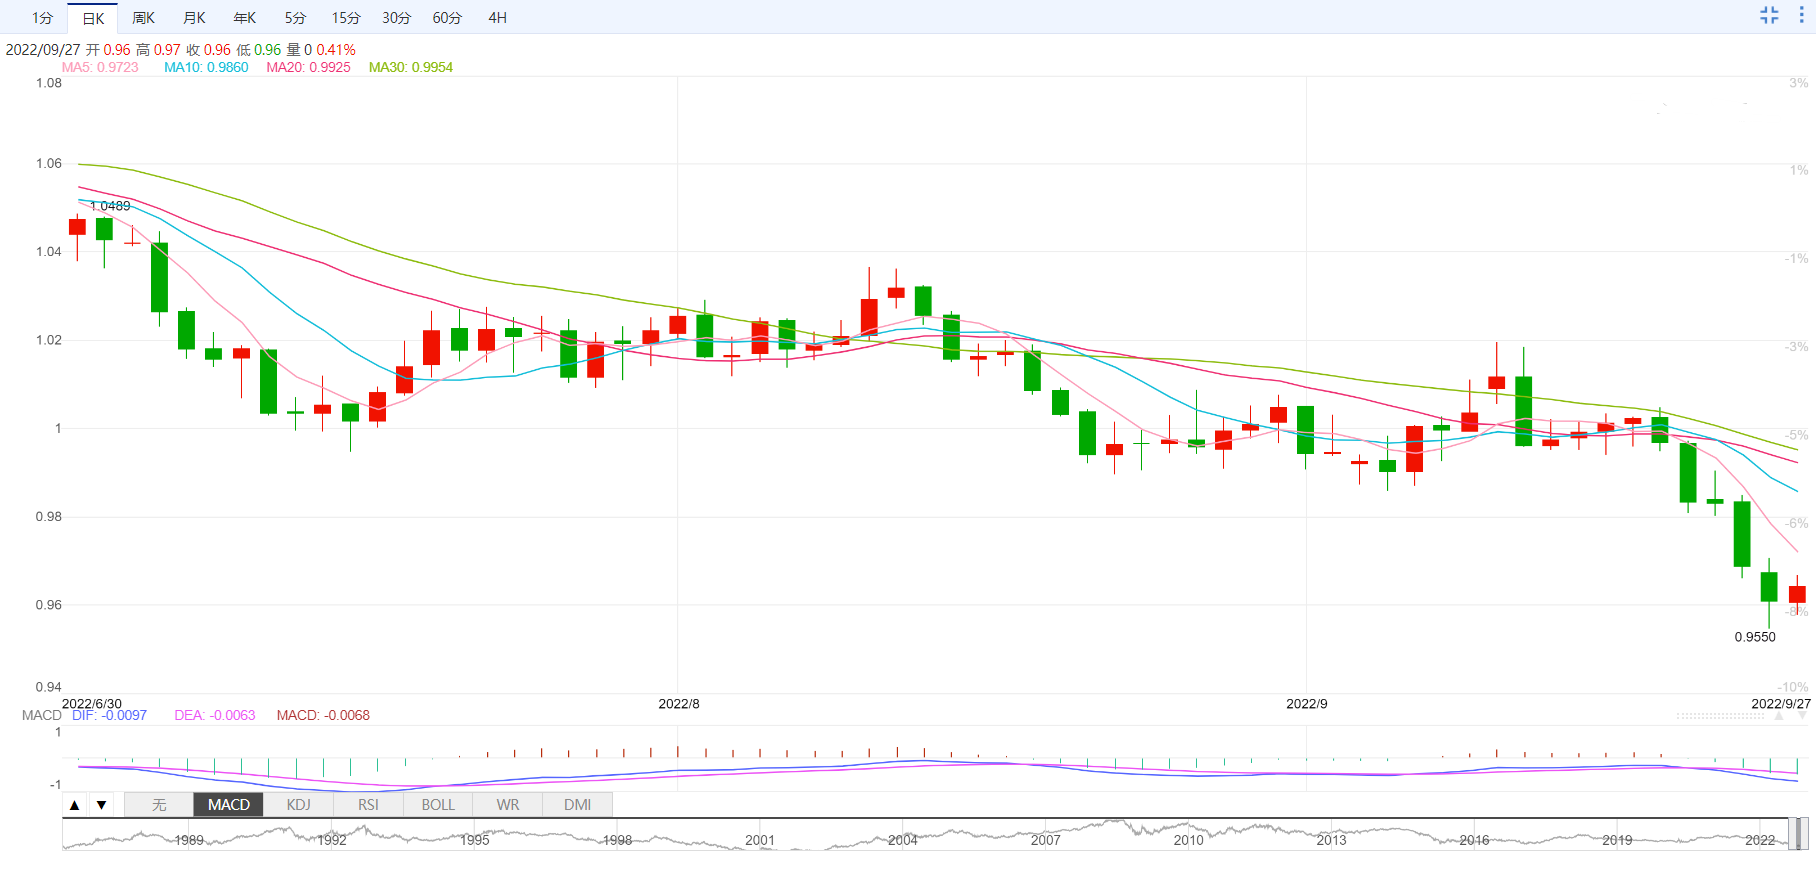This screenshot has width=1816, height=871.
Task: Click the solid black up arrow beside indicator tabs
Action: point(75,805)
